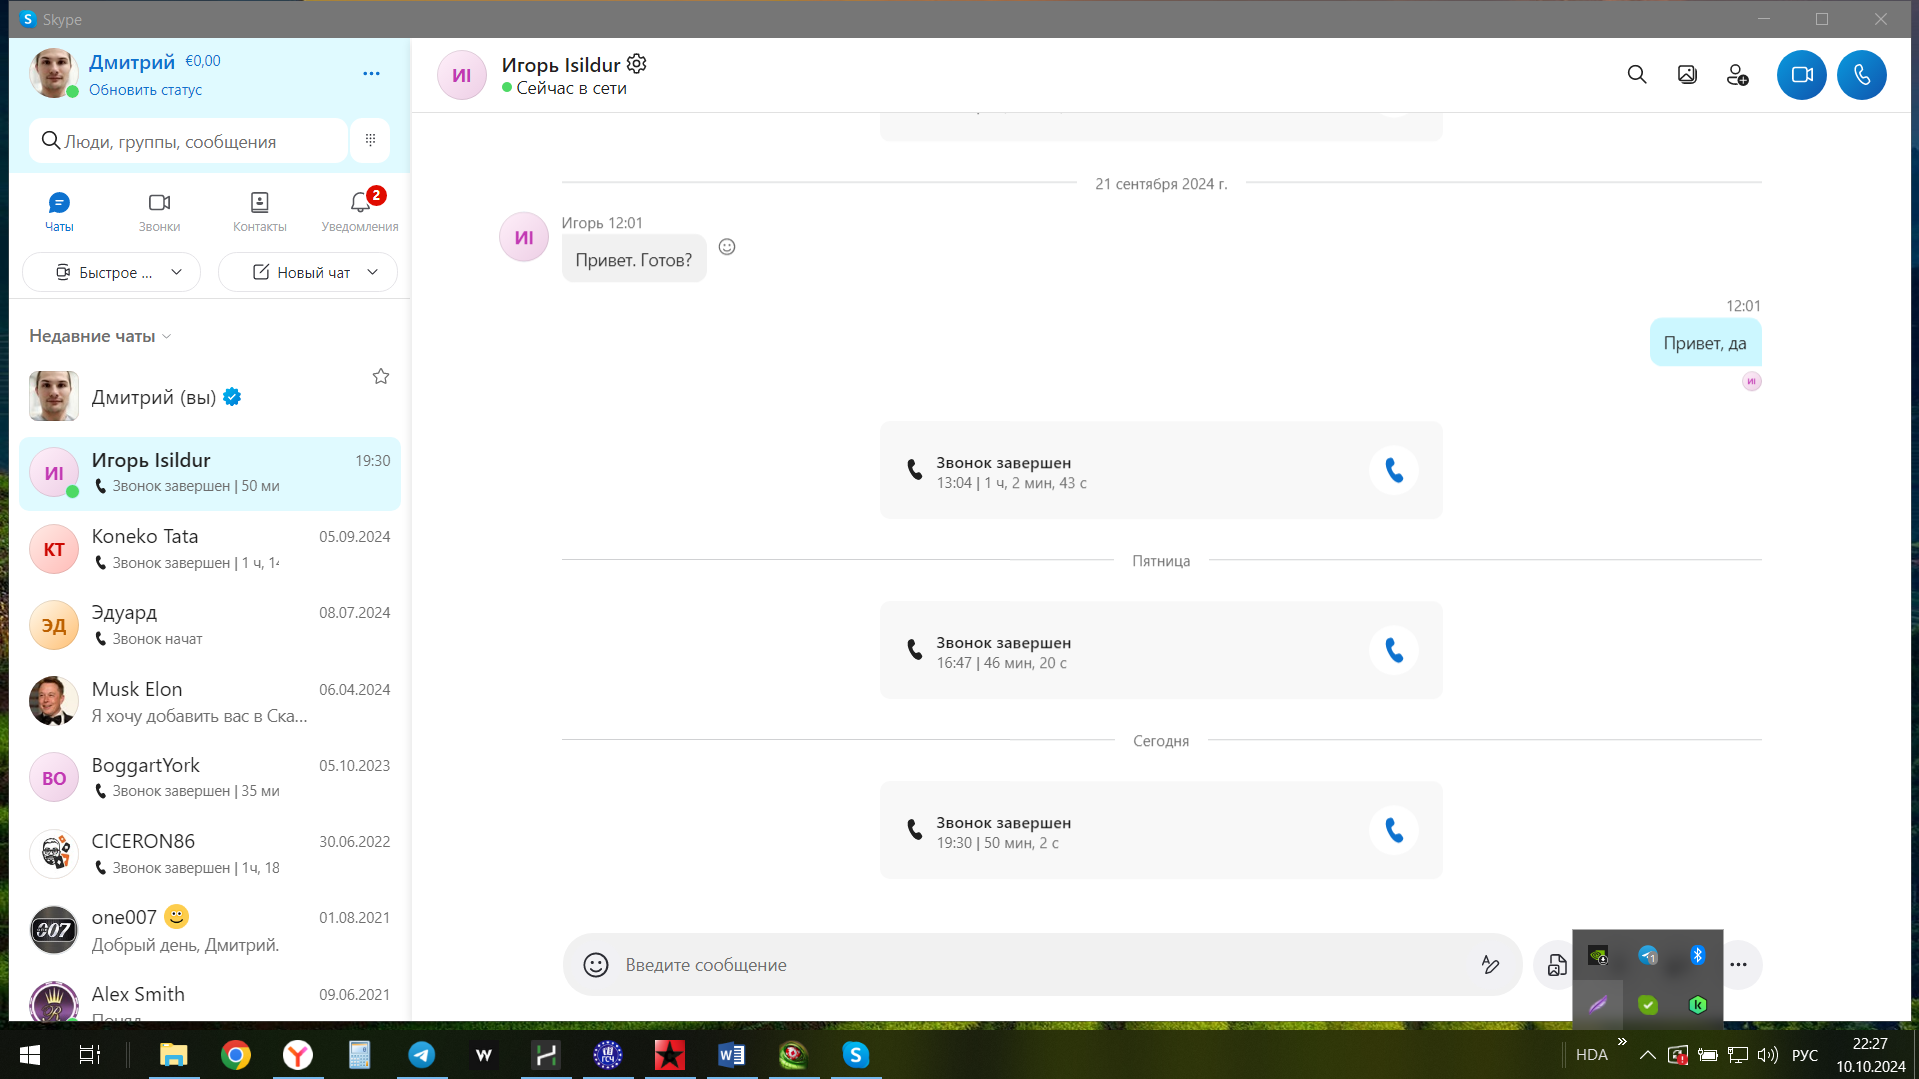Open more options beside message input
This screenshot has width=1919, height=1079.
click(1739, 965)
